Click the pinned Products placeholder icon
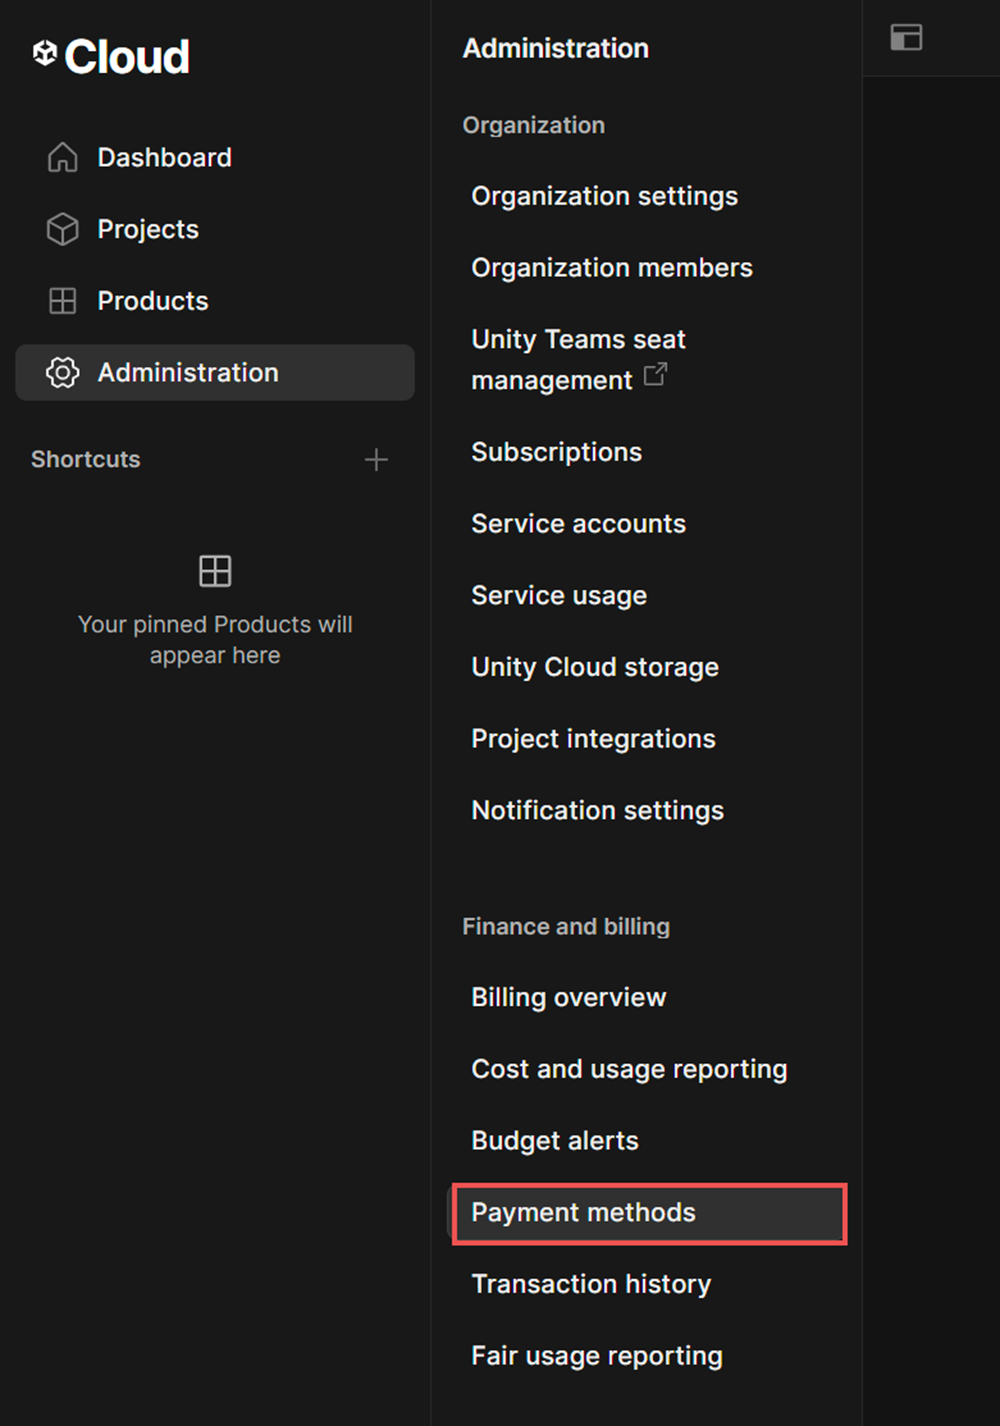Screen dimensions: 1000x1426 tap(214, 571)
